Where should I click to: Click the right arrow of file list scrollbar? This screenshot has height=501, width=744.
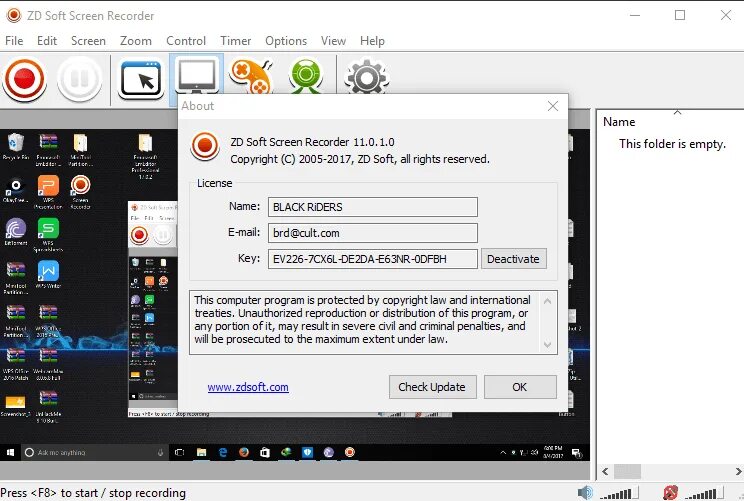coord(738,472)
